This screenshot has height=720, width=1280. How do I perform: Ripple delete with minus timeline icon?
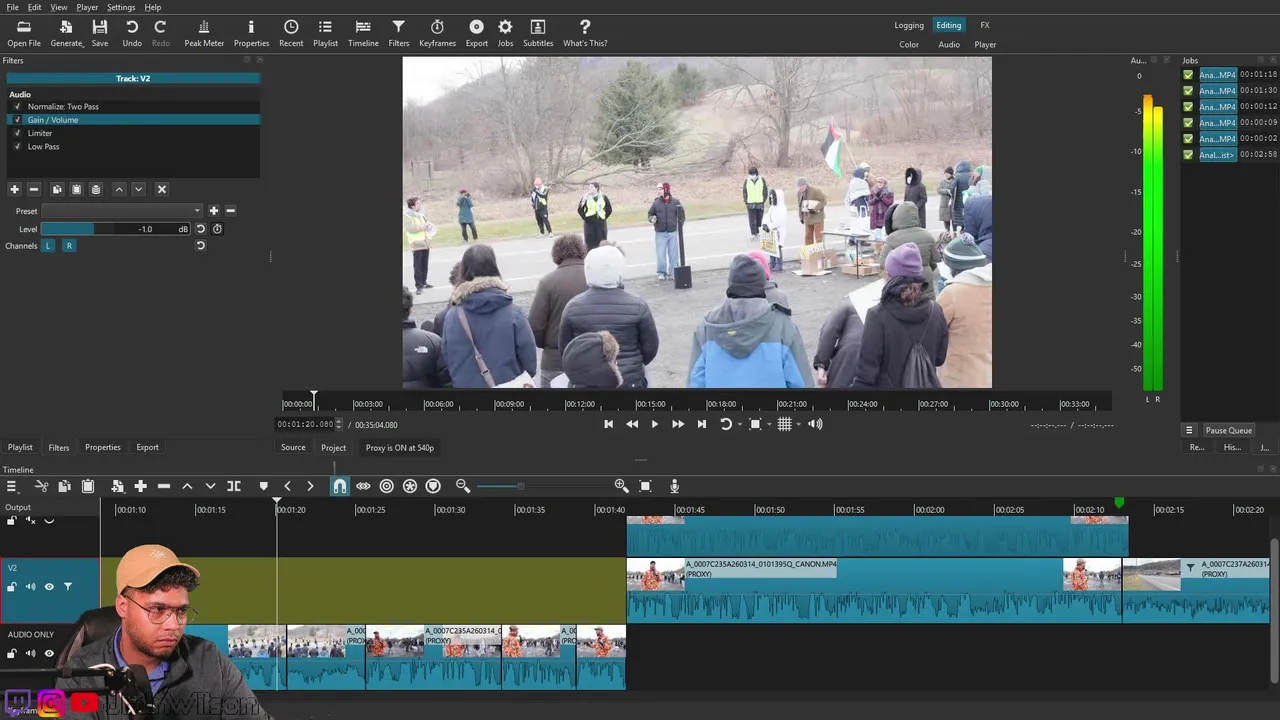(x=164, y=486)
